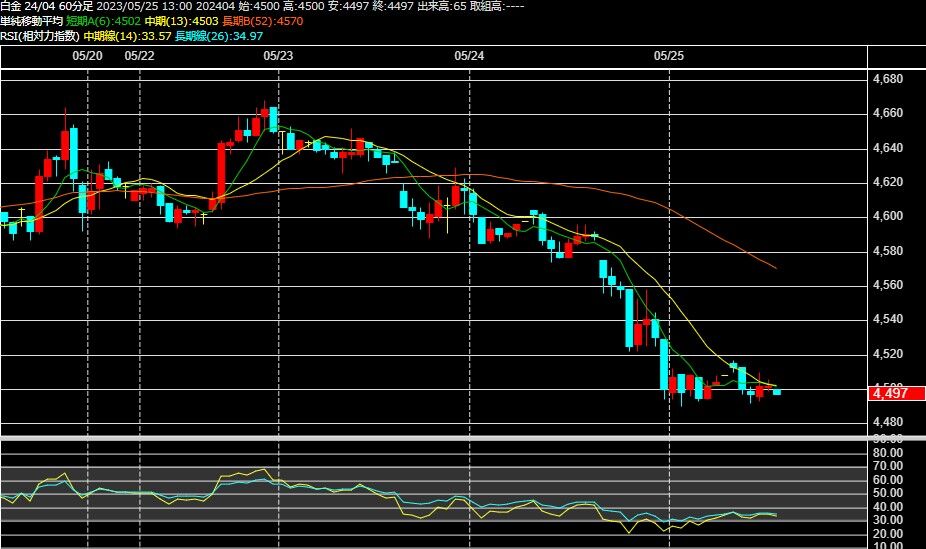
Task: Click the 取組高:---- open interest value
Action: tap(497, 6)
